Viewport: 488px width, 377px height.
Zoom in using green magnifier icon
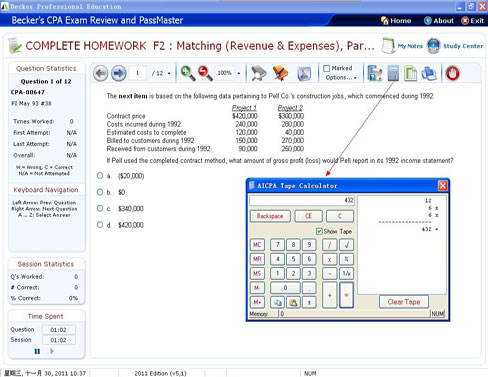(x=188, y=73)
